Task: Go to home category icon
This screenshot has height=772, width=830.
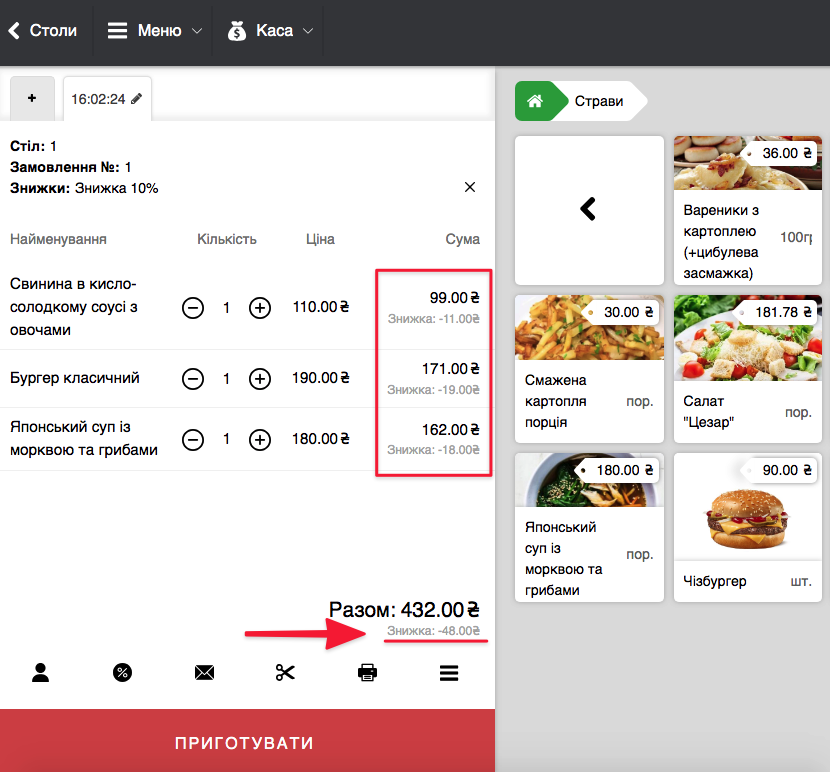Action: (x=535, y=101)
